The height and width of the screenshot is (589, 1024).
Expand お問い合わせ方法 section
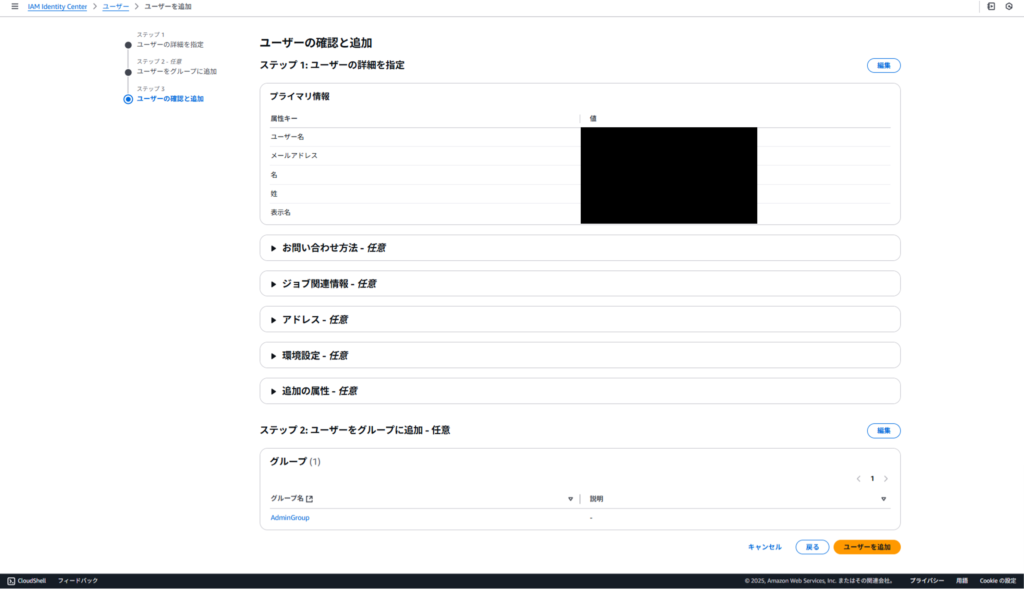pos(580,248)
